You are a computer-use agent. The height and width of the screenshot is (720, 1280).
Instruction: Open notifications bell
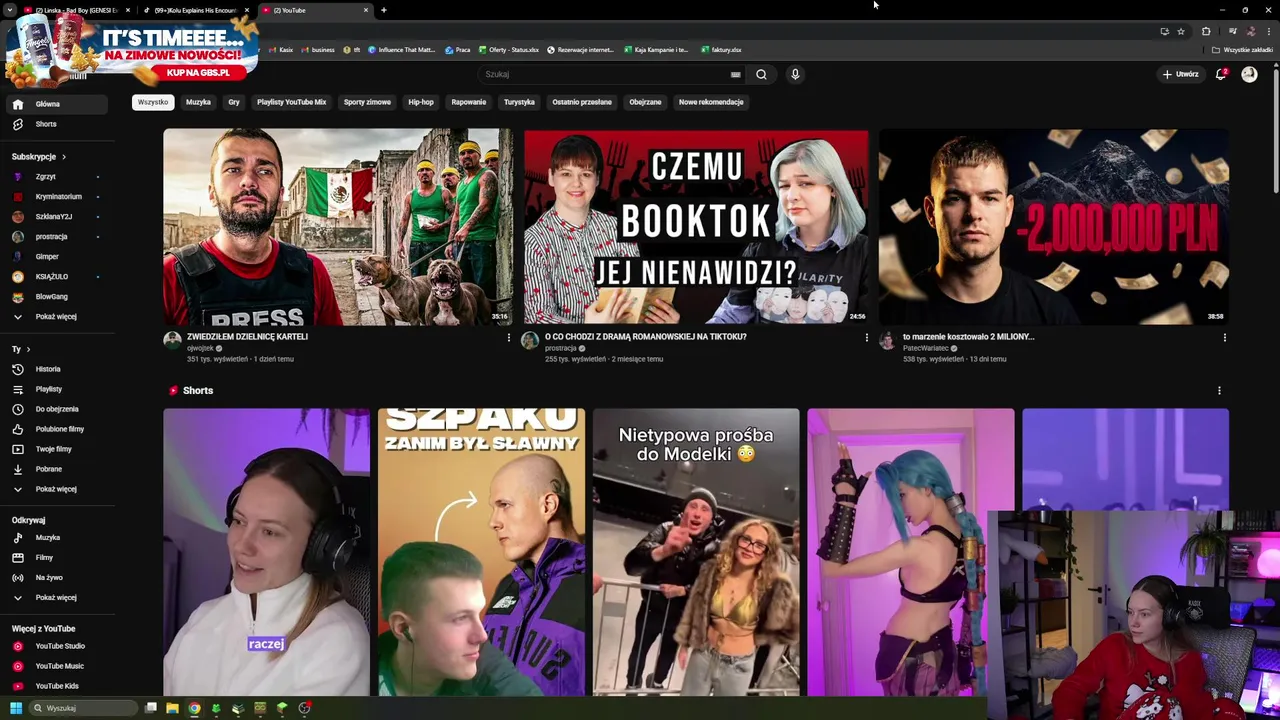click(1221, 74)
